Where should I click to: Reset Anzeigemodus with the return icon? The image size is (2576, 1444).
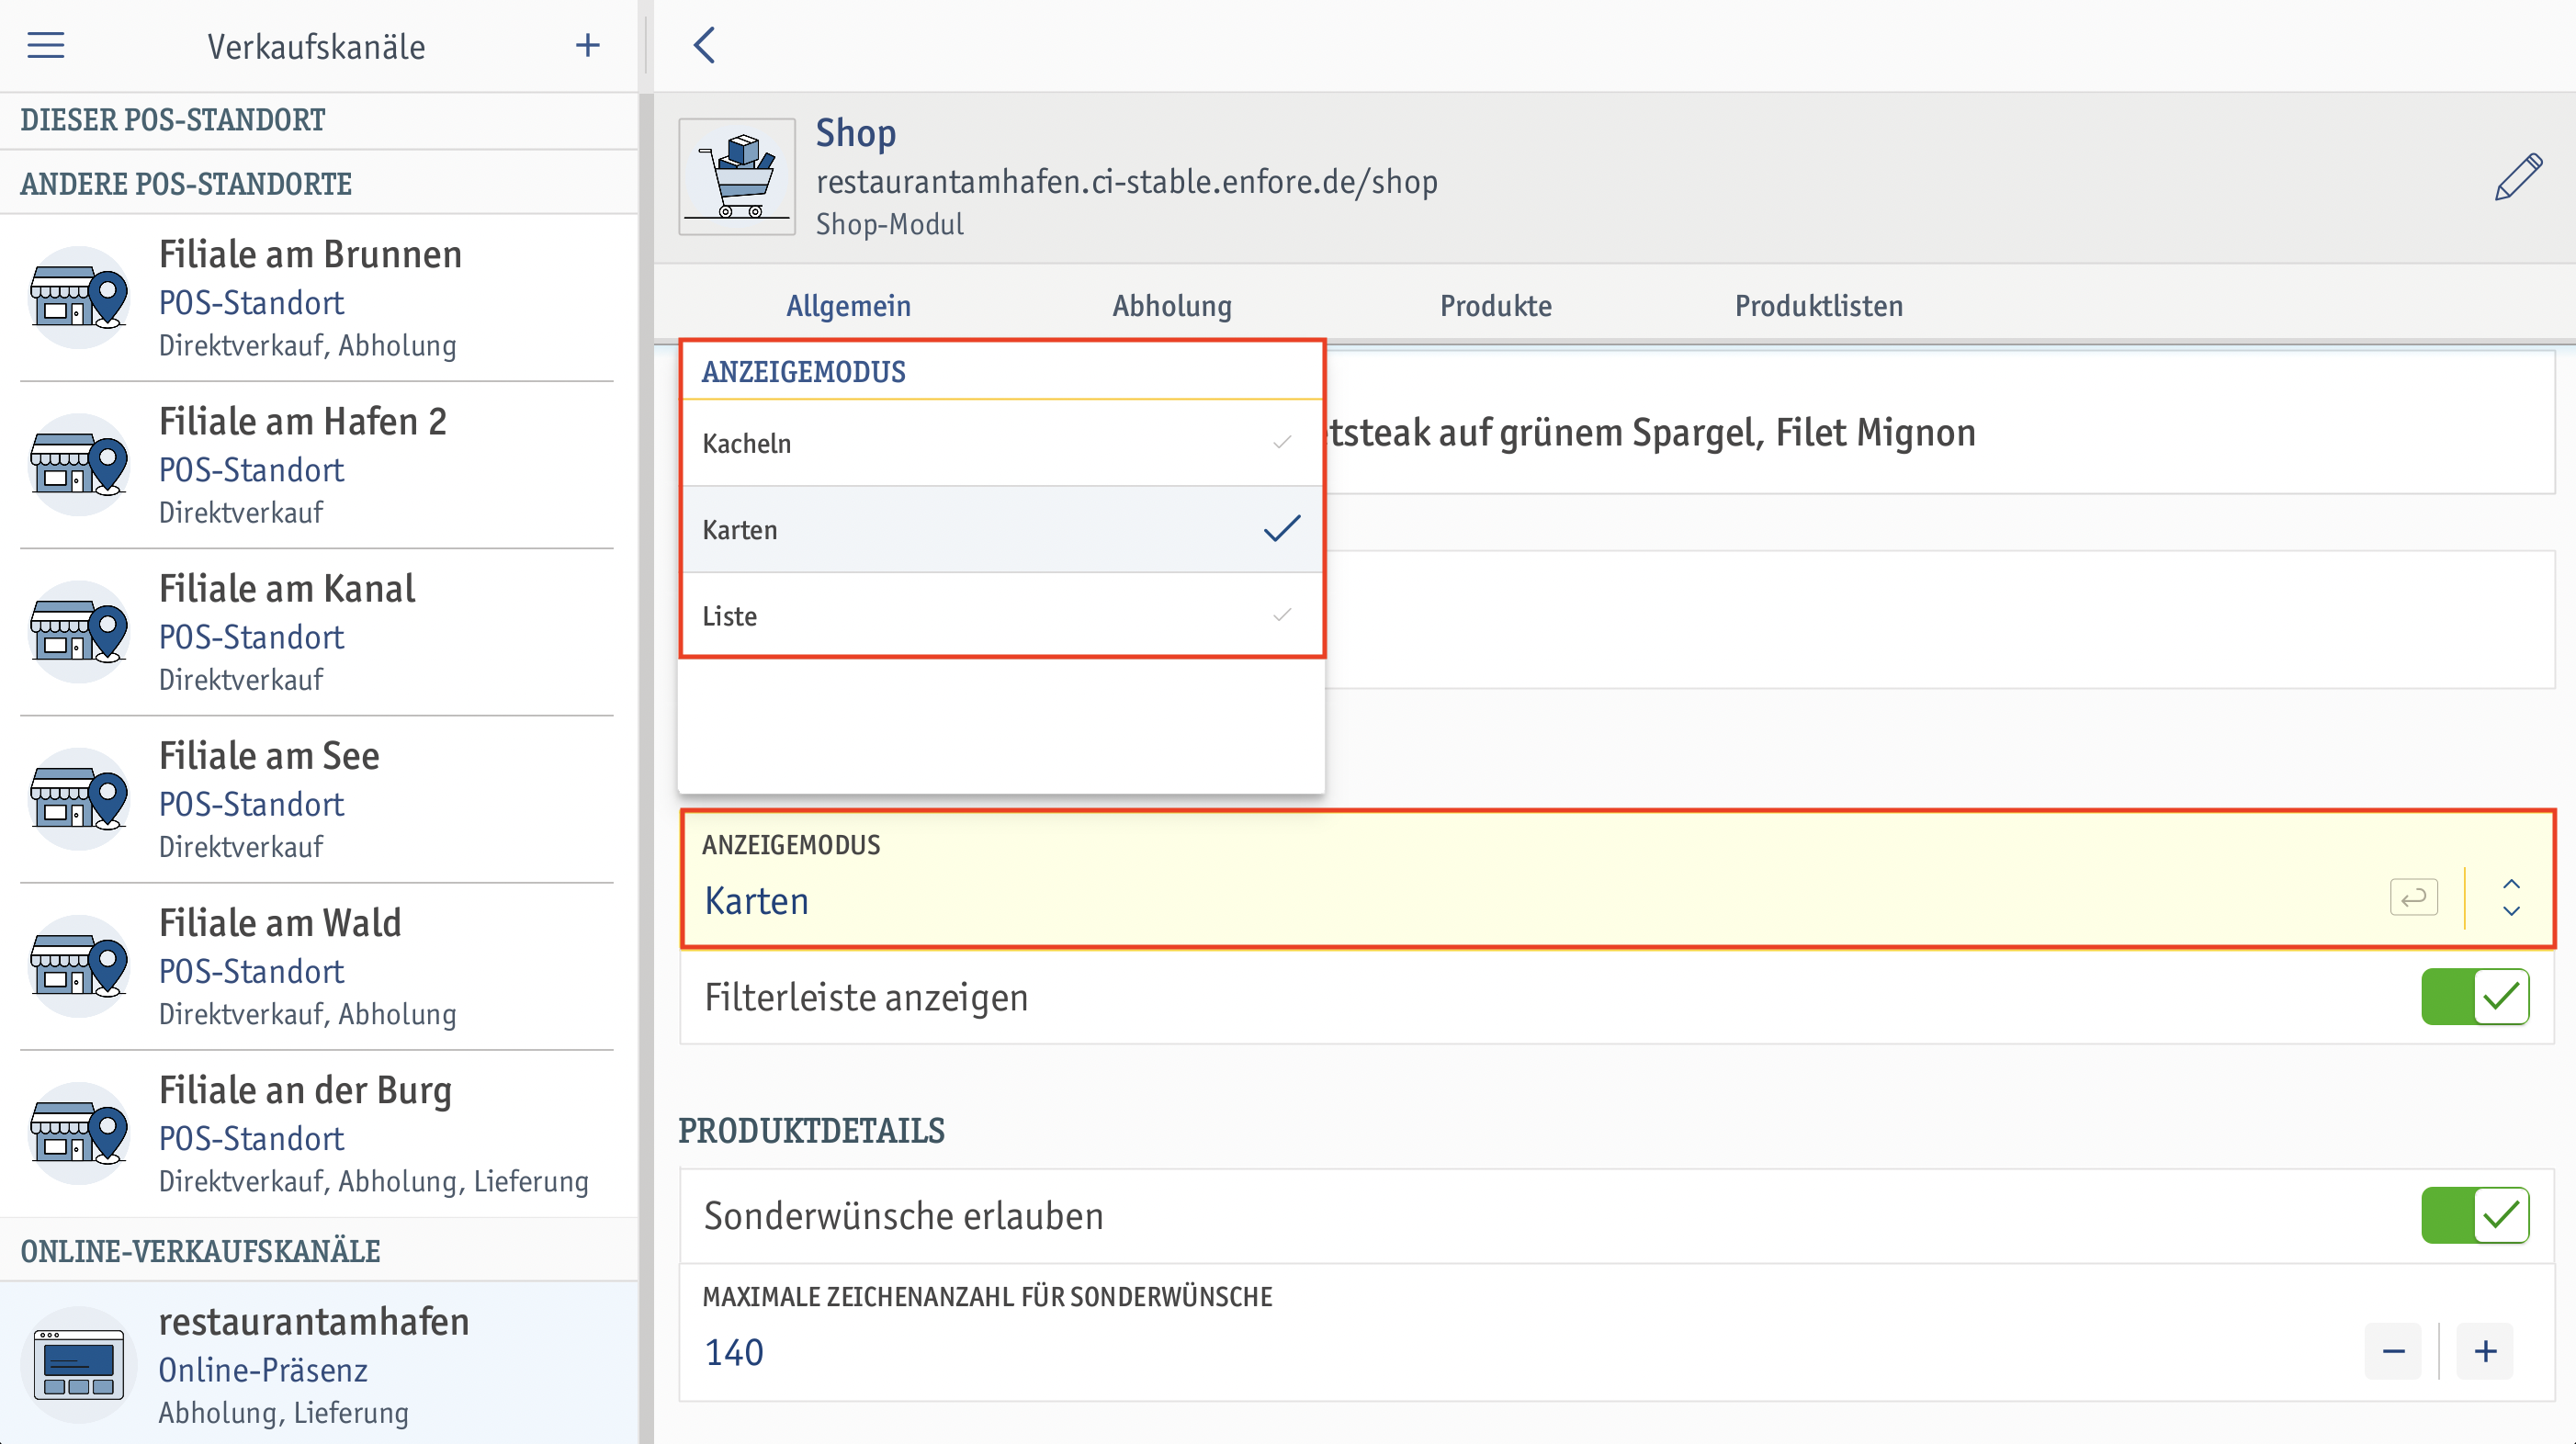coord(2413,897)
